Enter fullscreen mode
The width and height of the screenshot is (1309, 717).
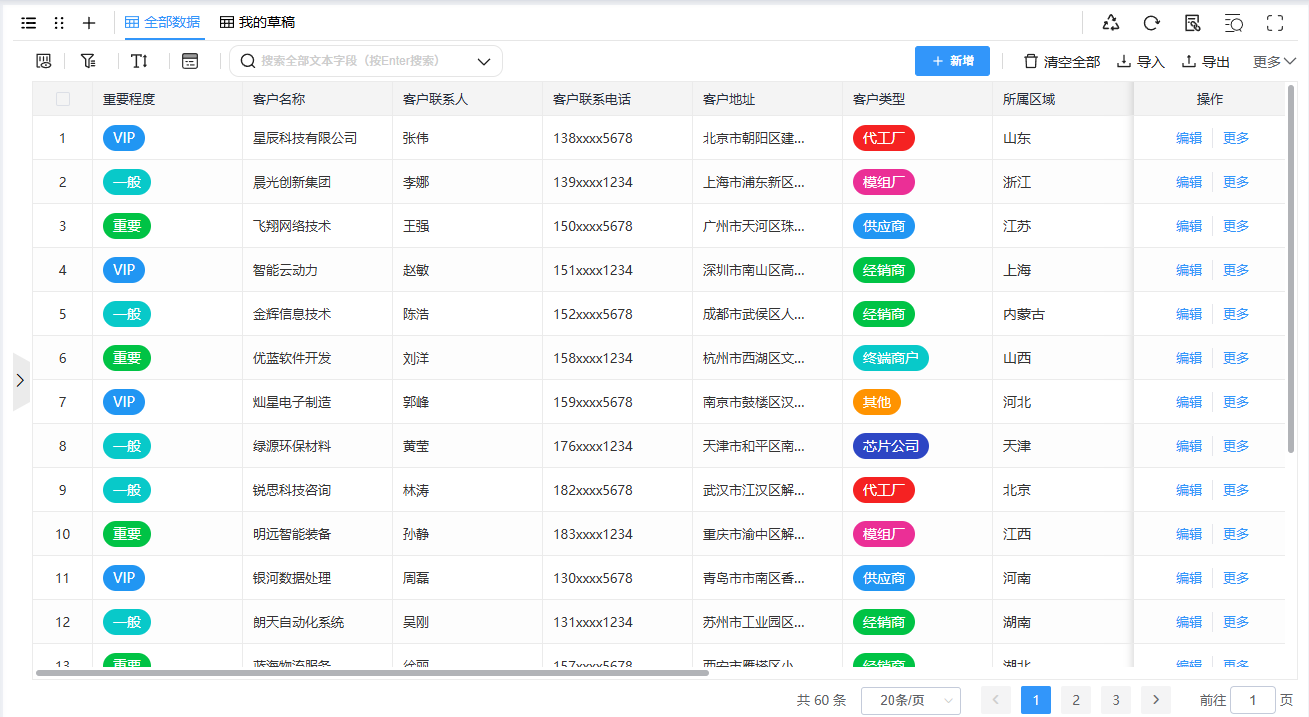1275,22
